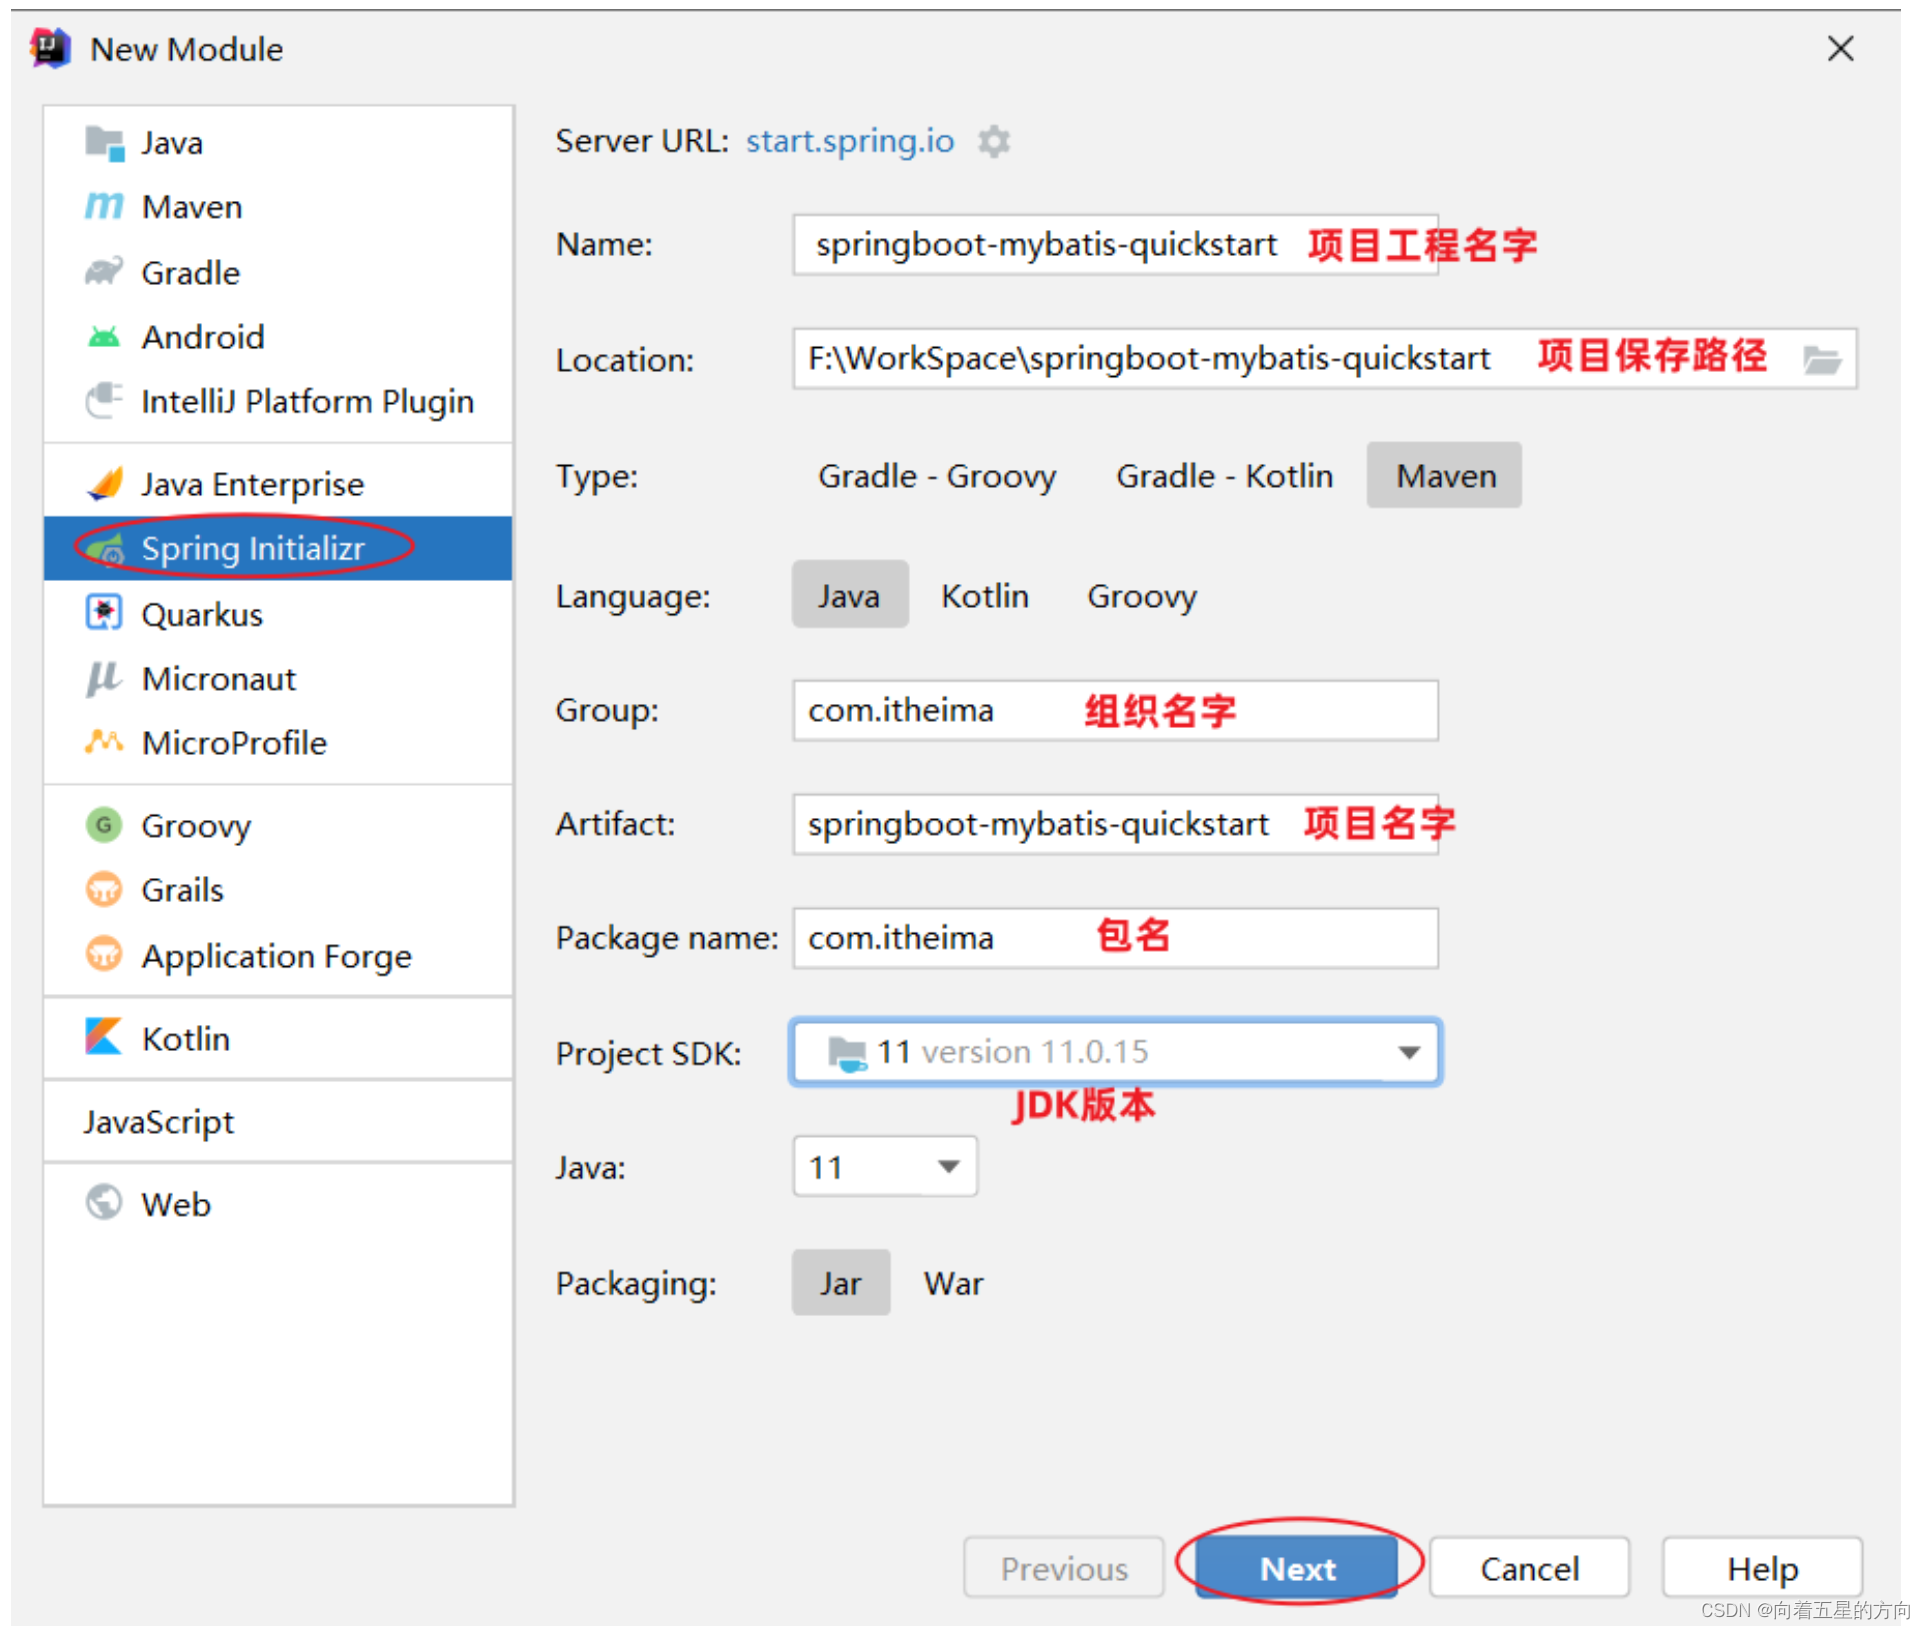
Task: Browse for Location with folder icon
Action: click(x=1822, y=359)
